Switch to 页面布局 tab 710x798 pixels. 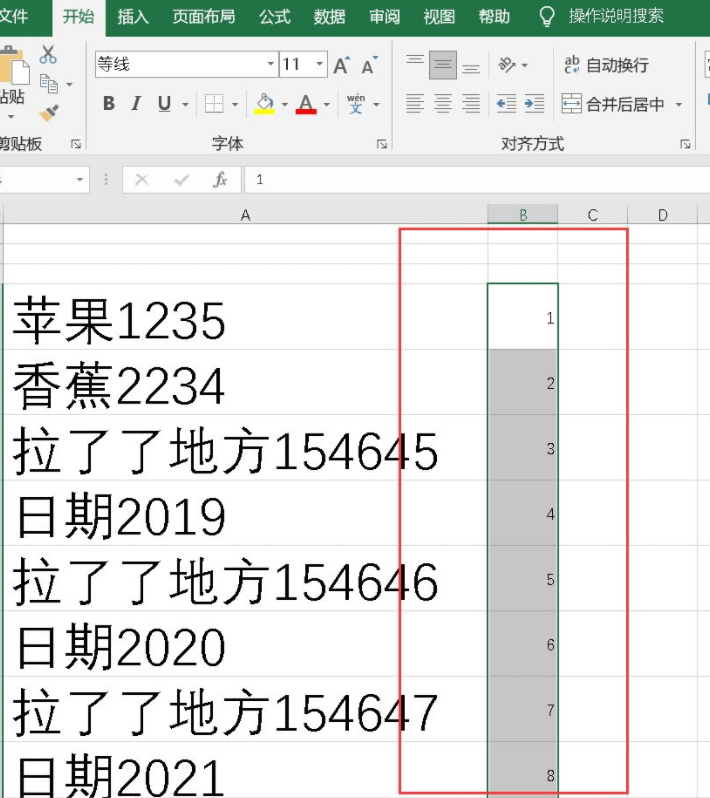click(x=204, y=17)
